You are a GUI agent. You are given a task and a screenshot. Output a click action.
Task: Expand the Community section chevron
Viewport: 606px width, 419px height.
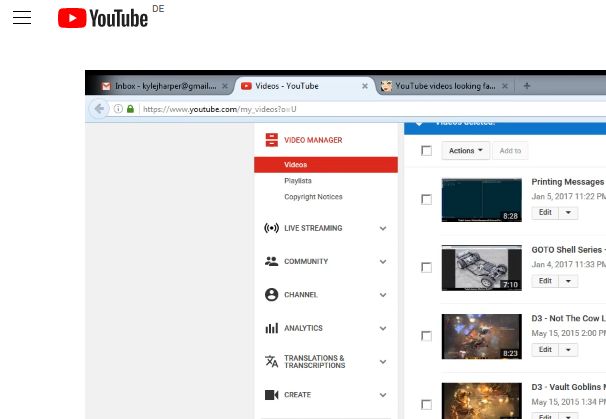pos(383,262)
